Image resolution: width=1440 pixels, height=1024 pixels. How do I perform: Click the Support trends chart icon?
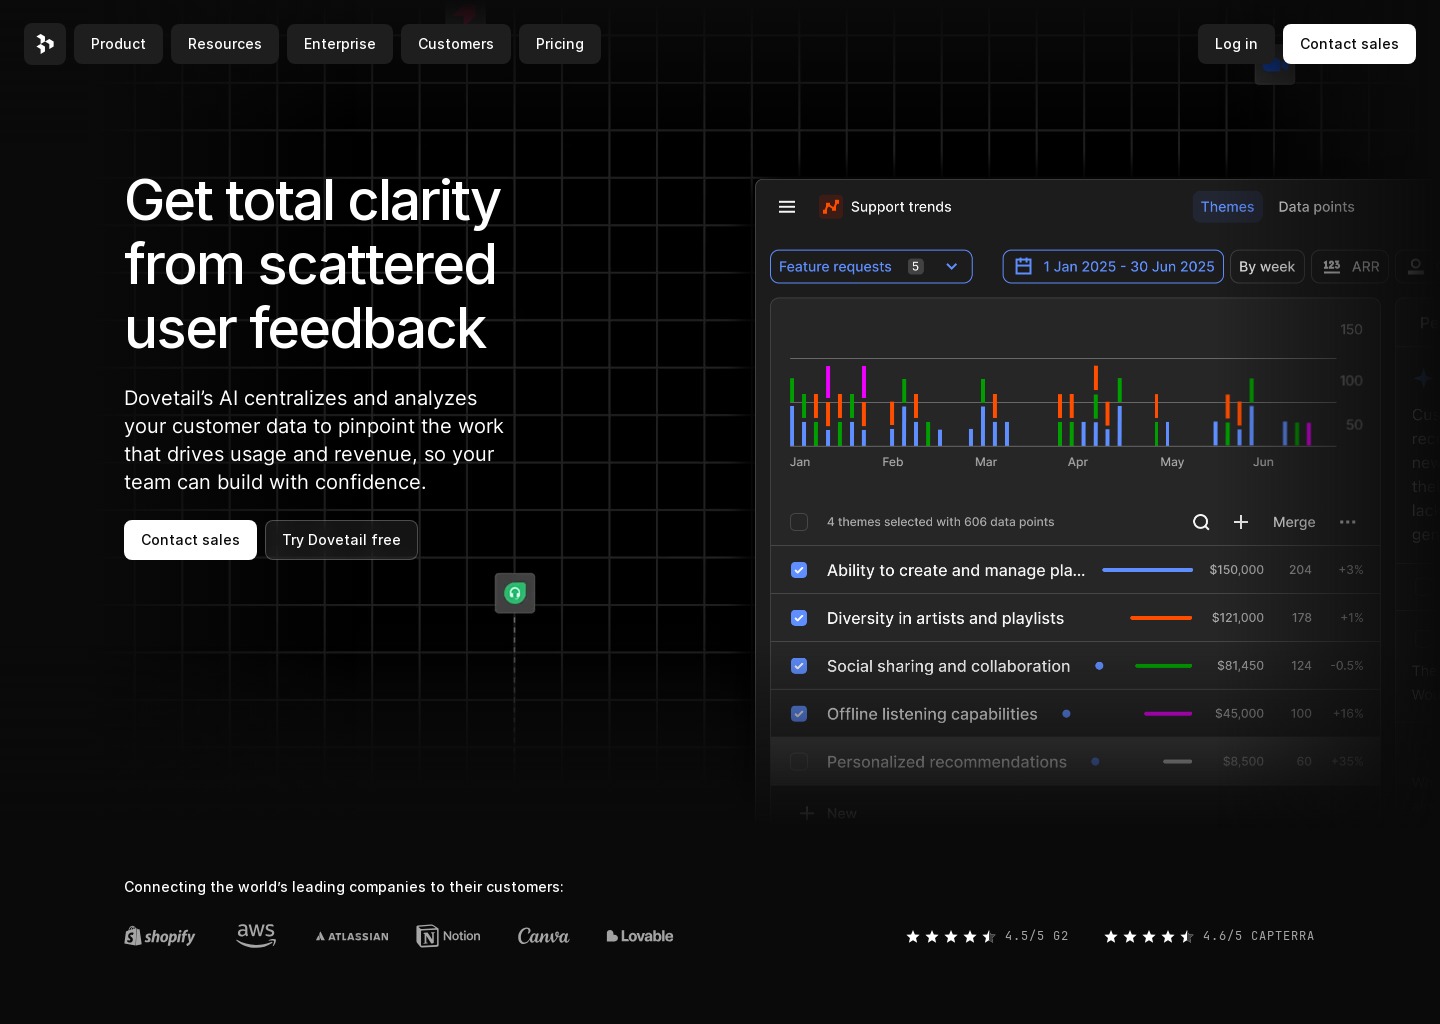831,207
